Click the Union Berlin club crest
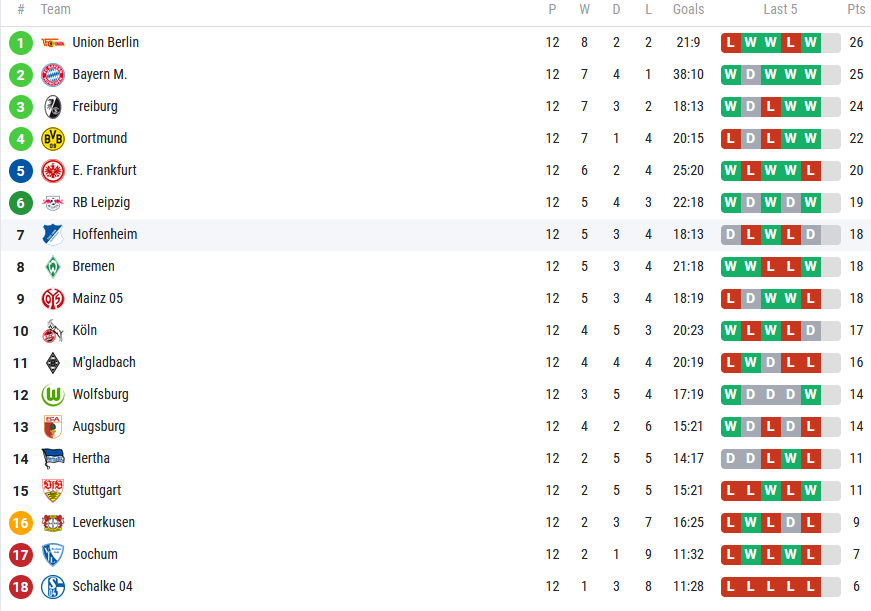The width and height of the screenshot is (871, 611). tap(53, 43)
